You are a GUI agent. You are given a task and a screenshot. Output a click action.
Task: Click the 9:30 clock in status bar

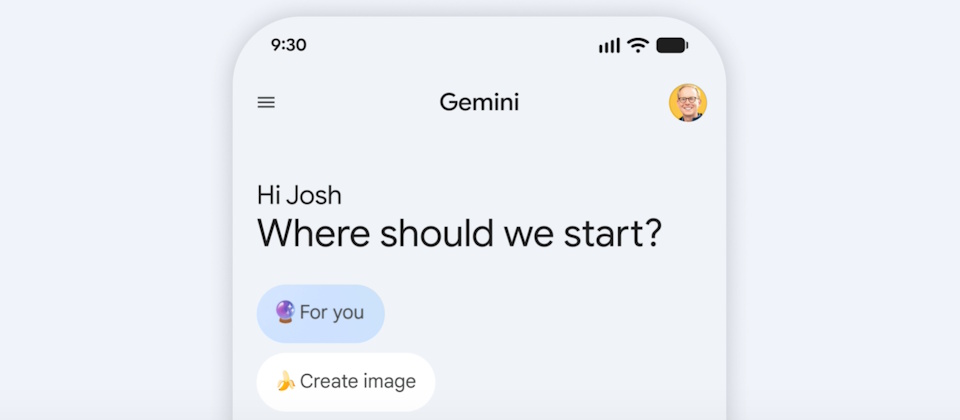pos(288,45)
